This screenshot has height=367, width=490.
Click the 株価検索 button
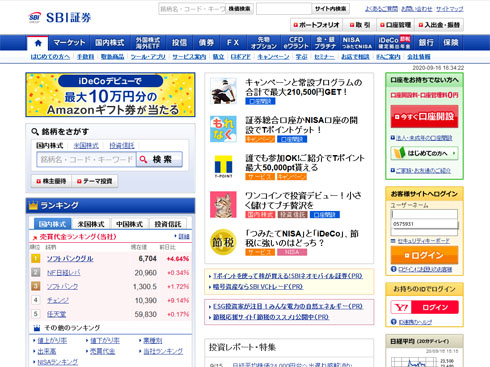pos(239,9)
